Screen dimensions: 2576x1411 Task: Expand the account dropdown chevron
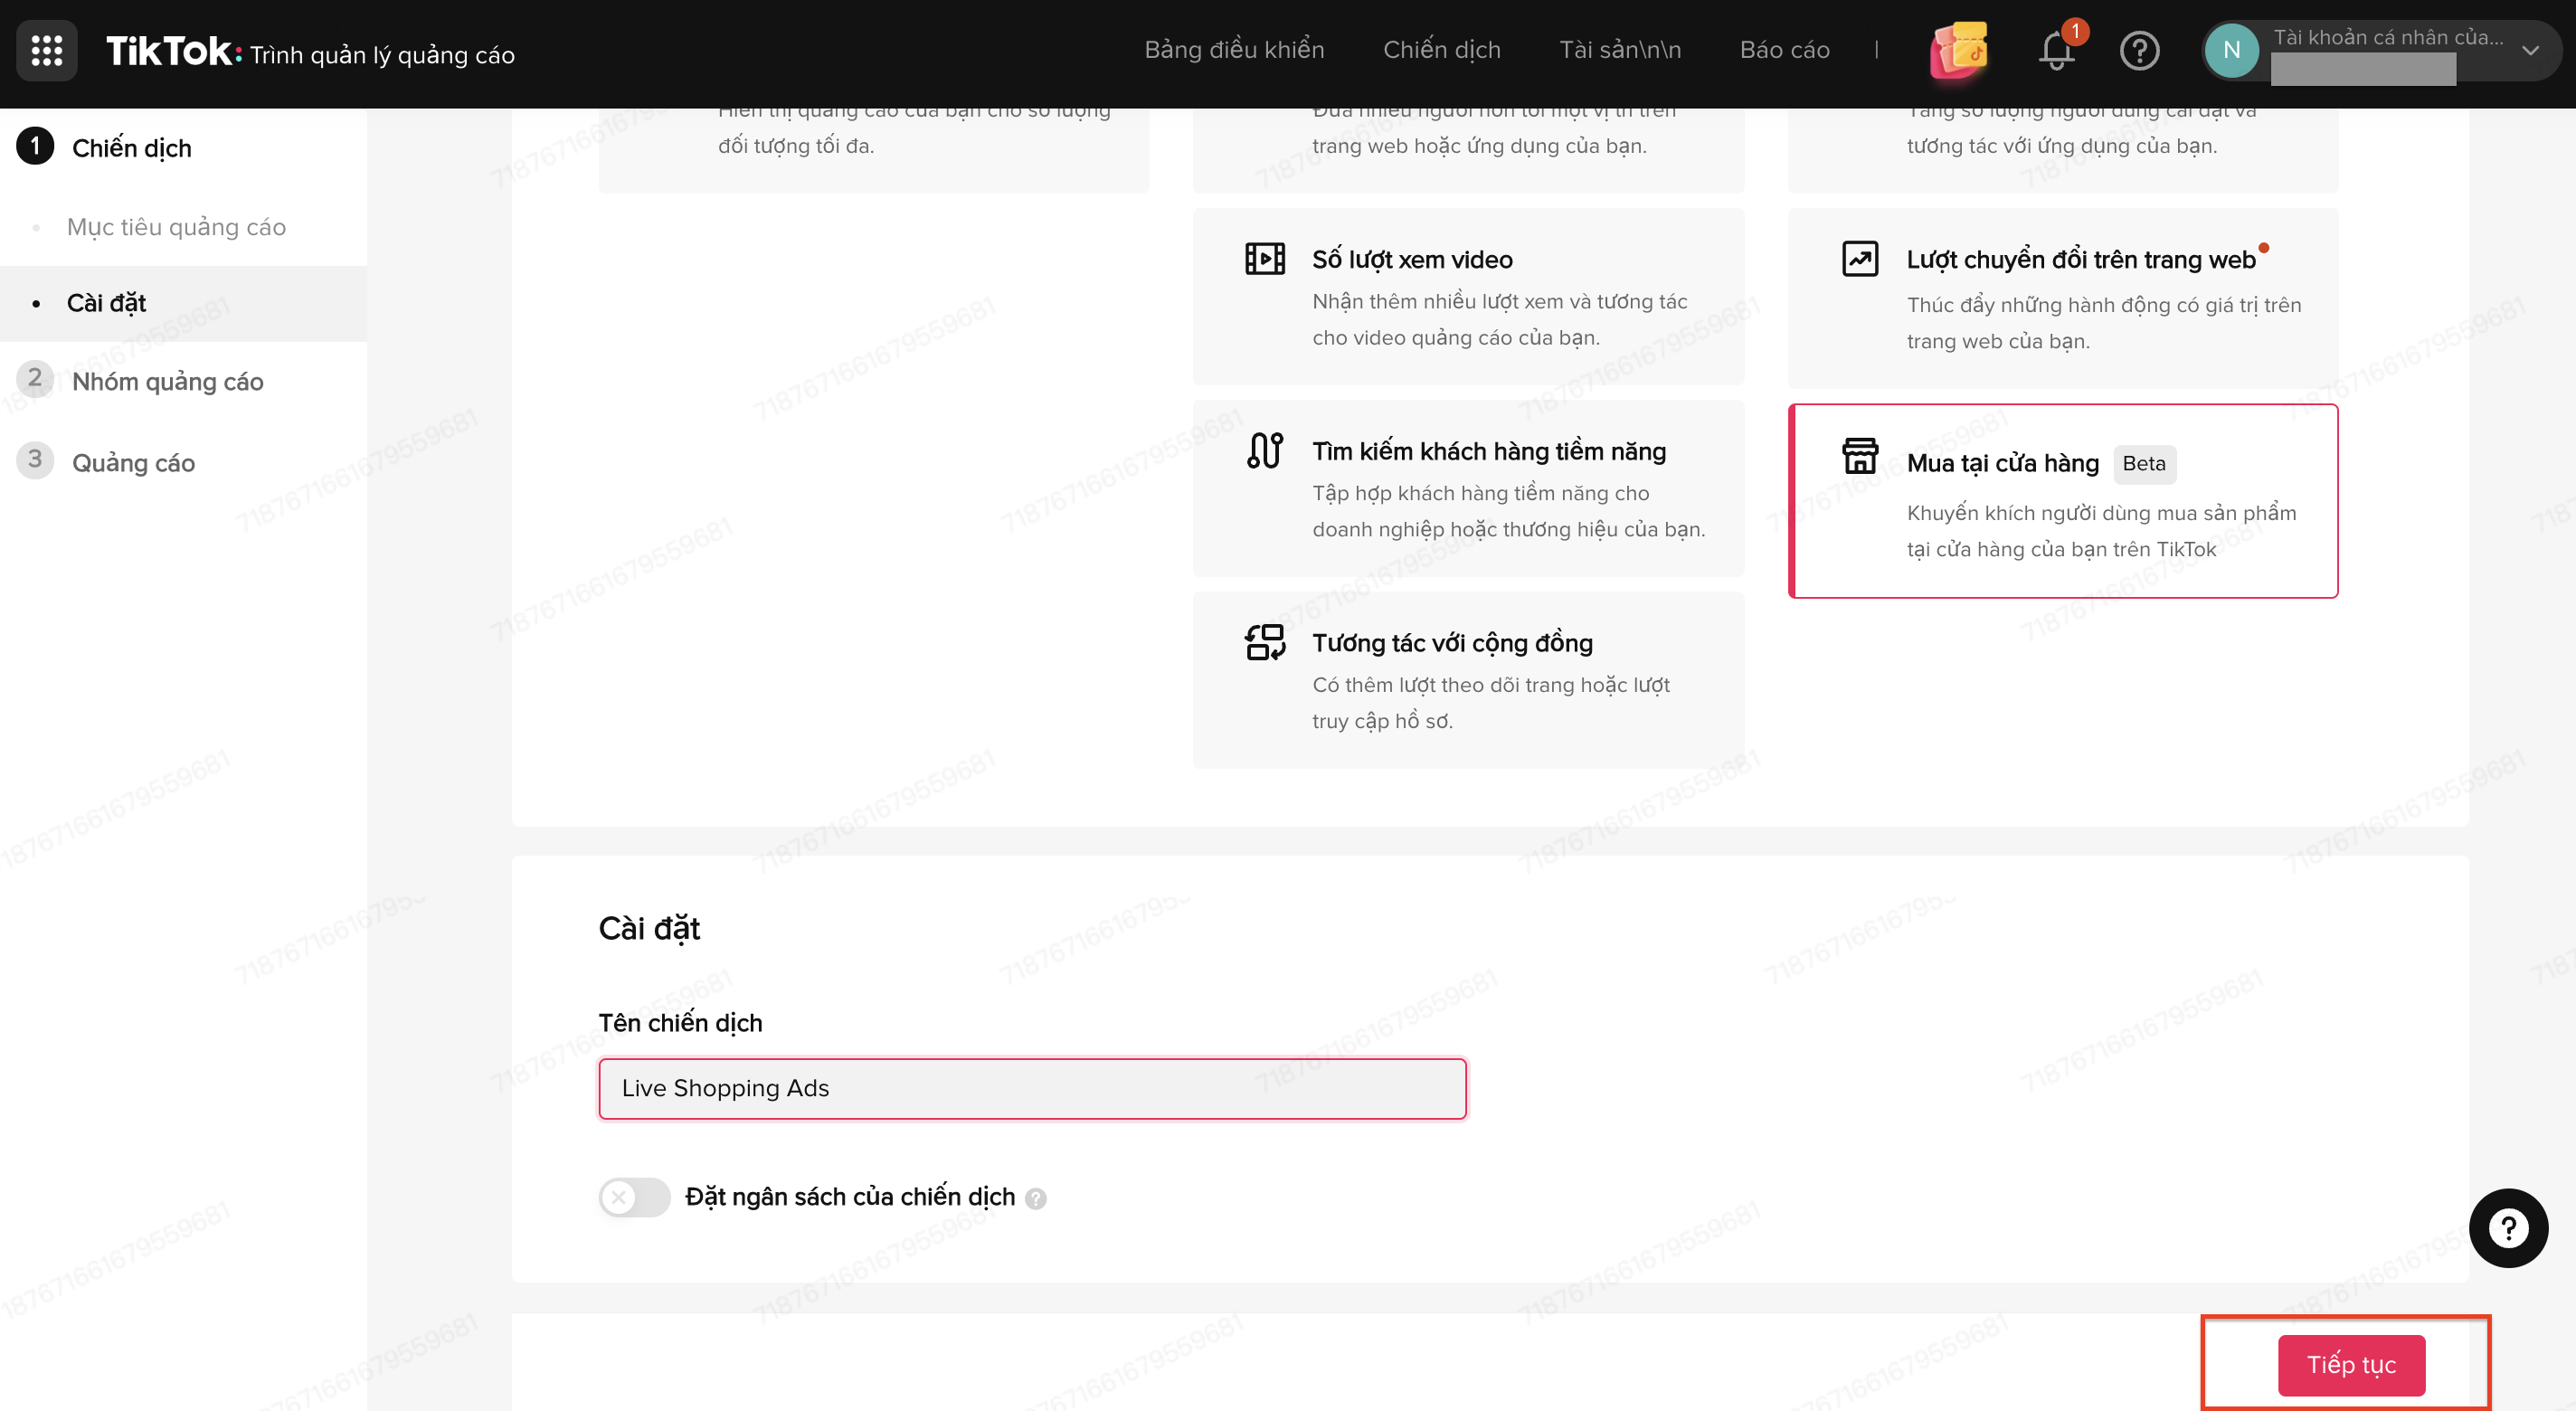2530,50
